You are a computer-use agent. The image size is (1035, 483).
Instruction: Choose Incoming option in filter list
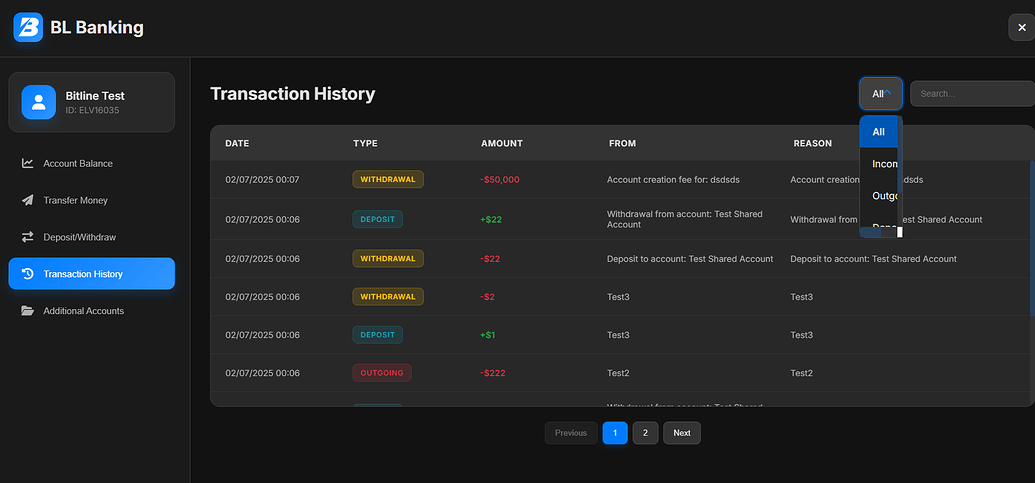pyautogui.click(x=878, y=164)
